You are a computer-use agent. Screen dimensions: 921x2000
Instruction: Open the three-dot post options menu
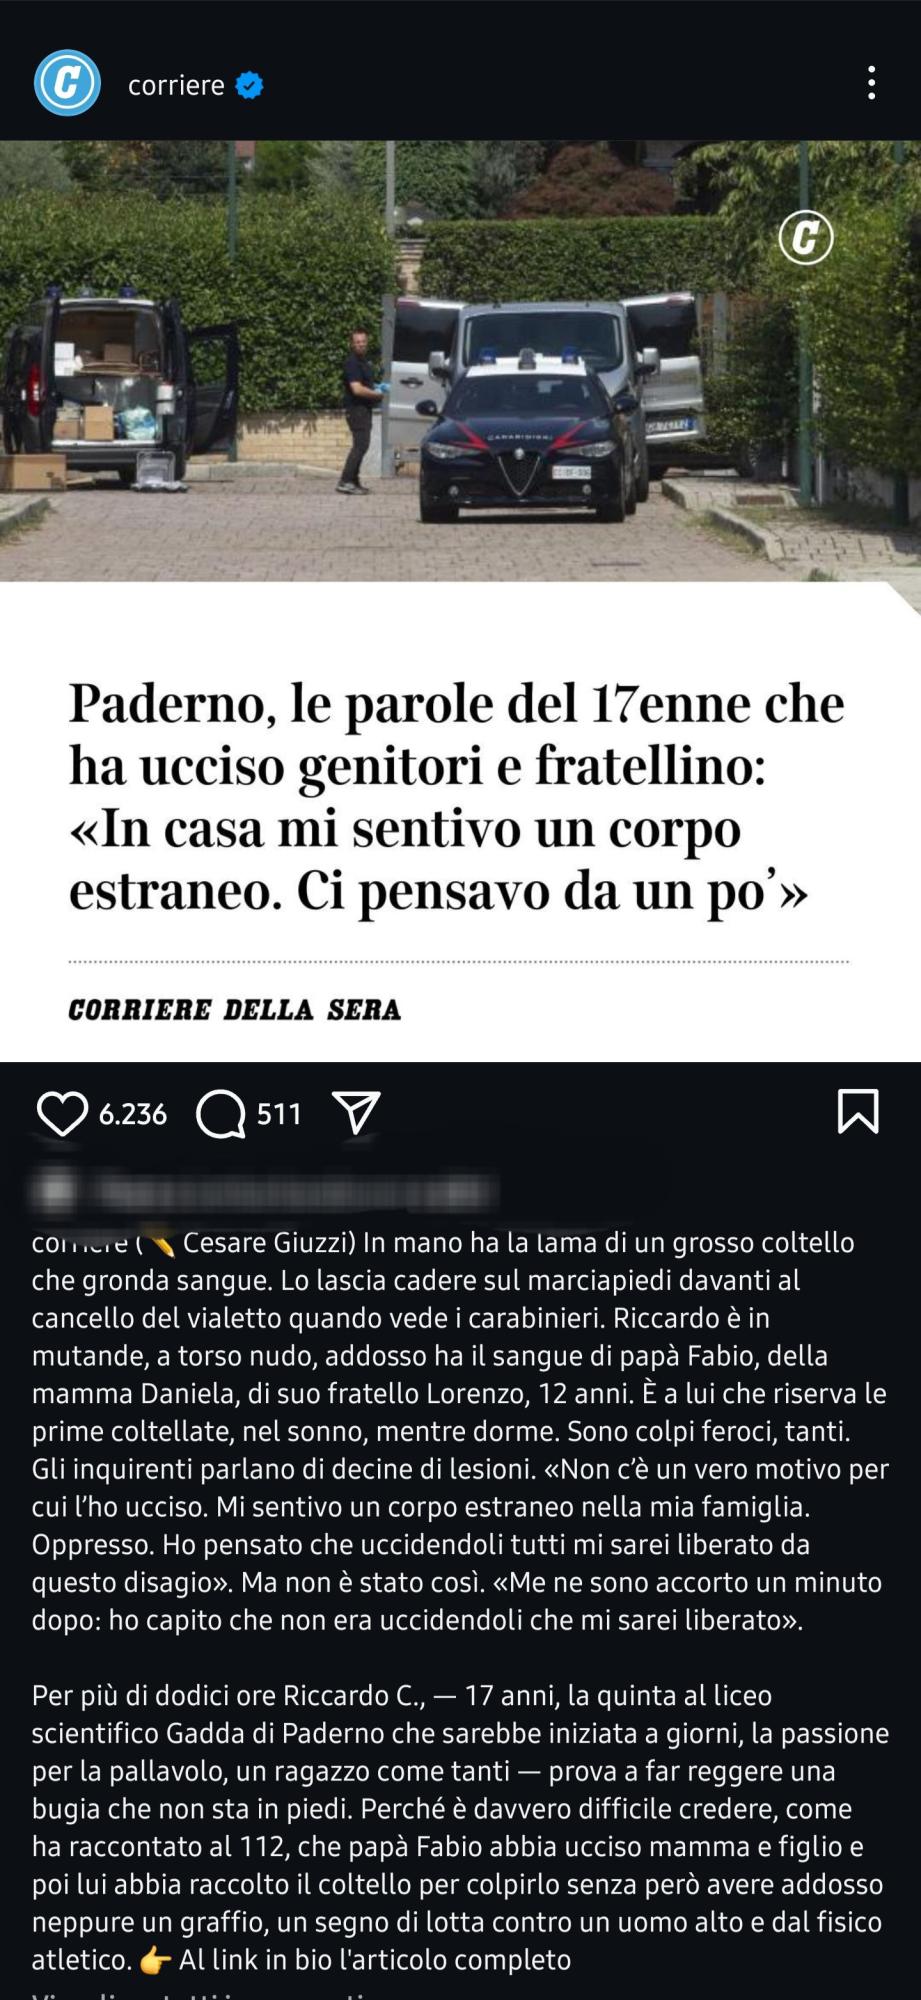click(872, 83)
